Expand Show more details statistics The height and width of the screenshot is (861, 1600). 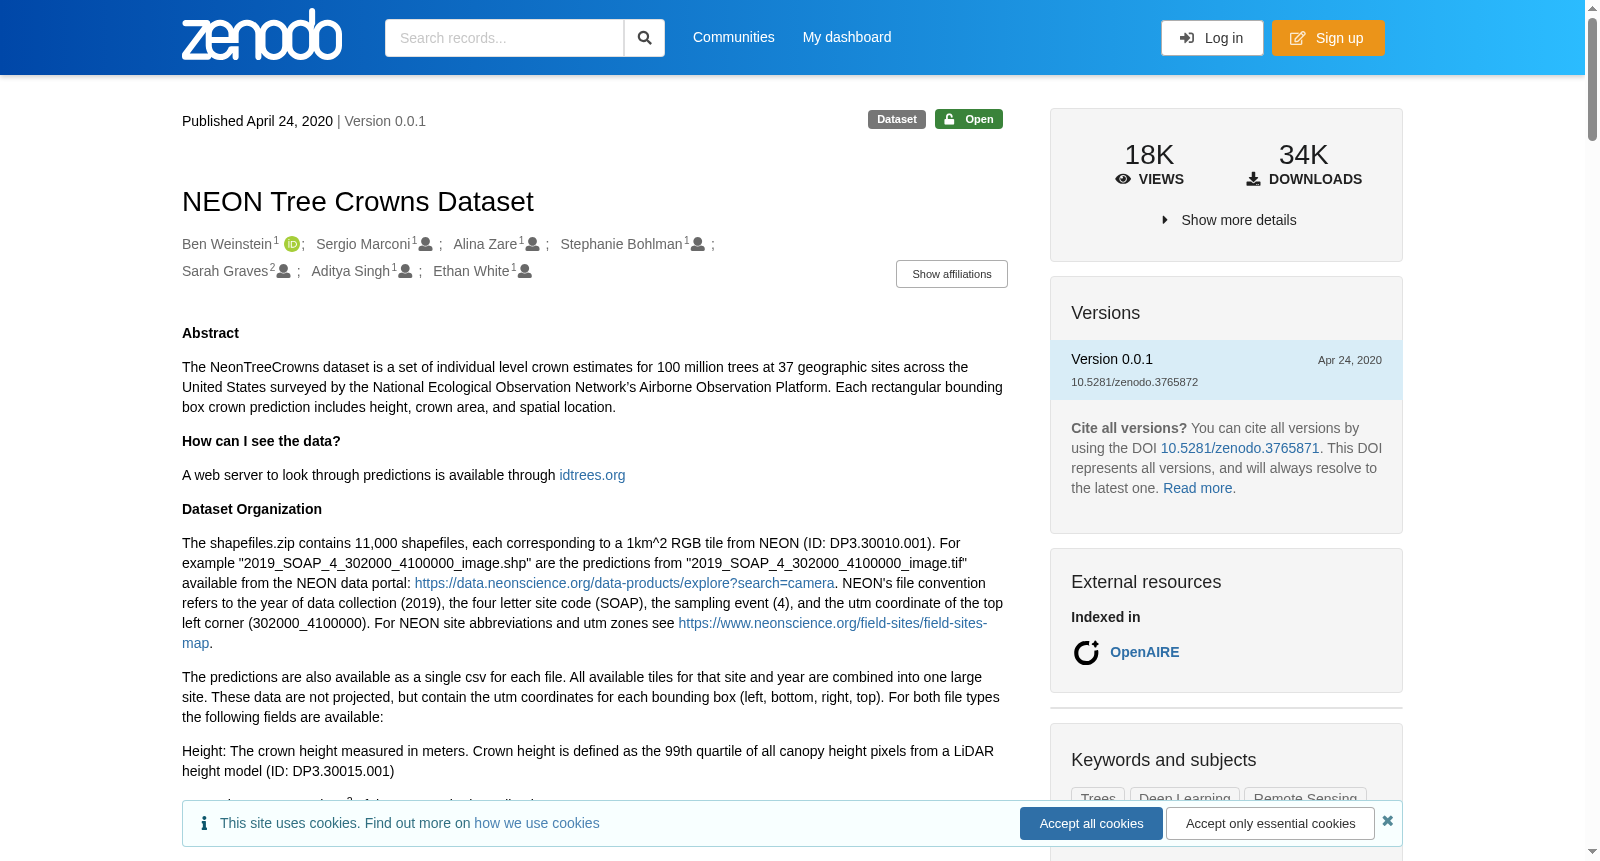[x=1229, y=220]
